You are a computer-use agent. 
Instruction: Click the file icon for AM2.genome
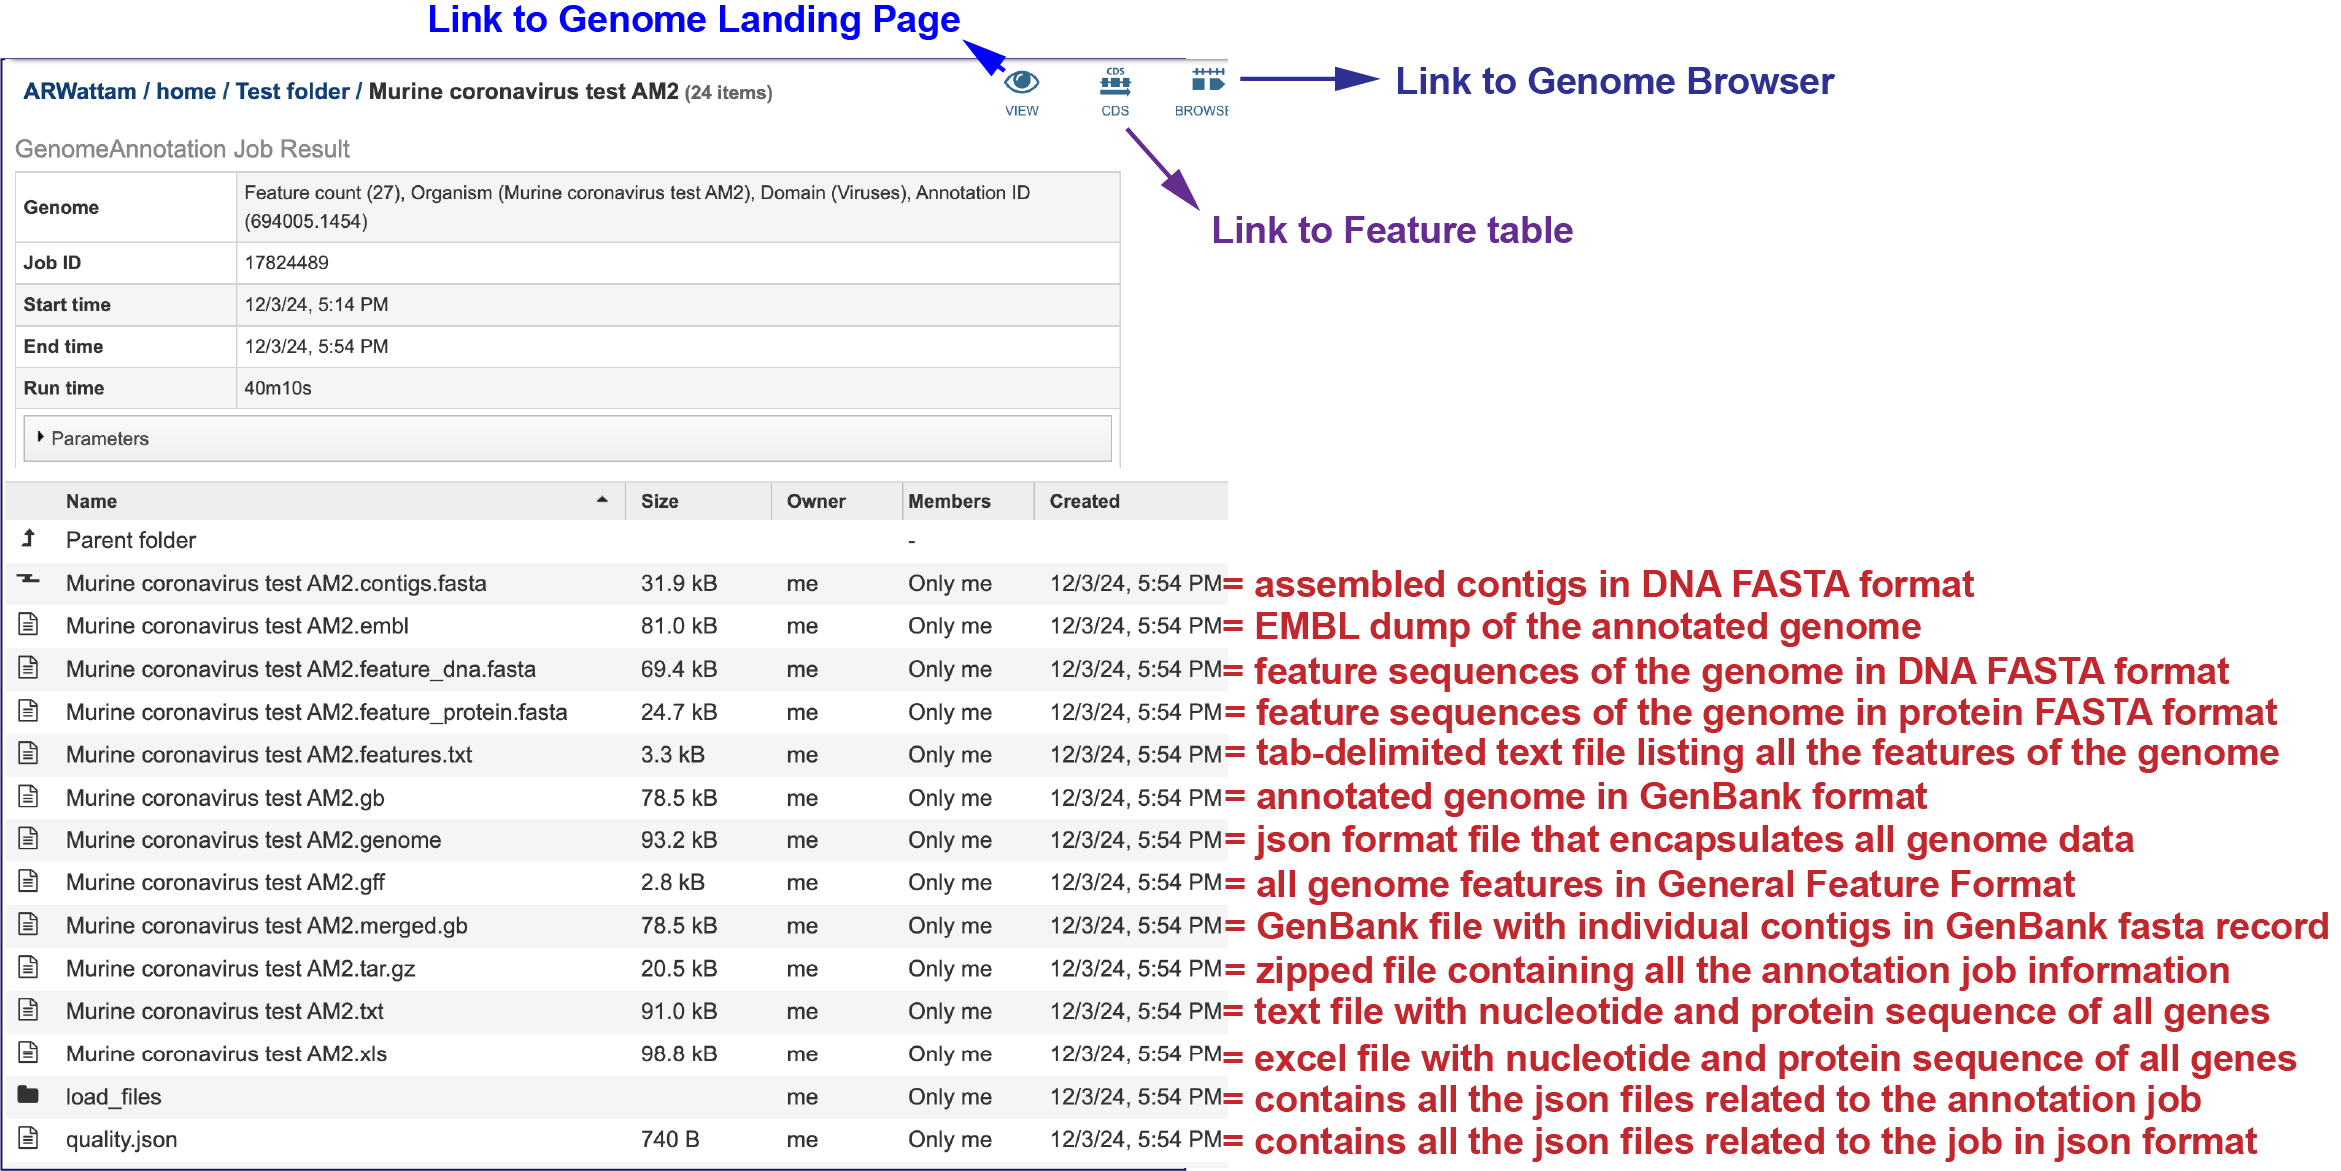pyautogui.click(x=29, y=839)
